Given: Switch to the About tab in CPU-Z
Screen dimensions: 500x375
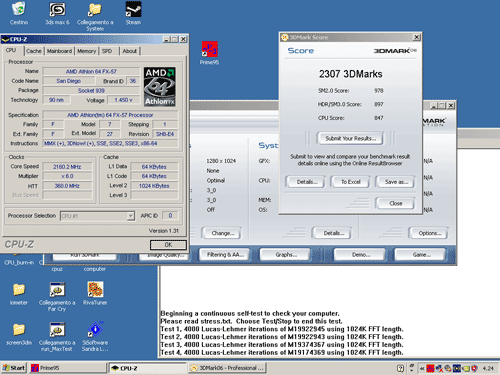Looking at the screenshot, I should coord(130,51).
